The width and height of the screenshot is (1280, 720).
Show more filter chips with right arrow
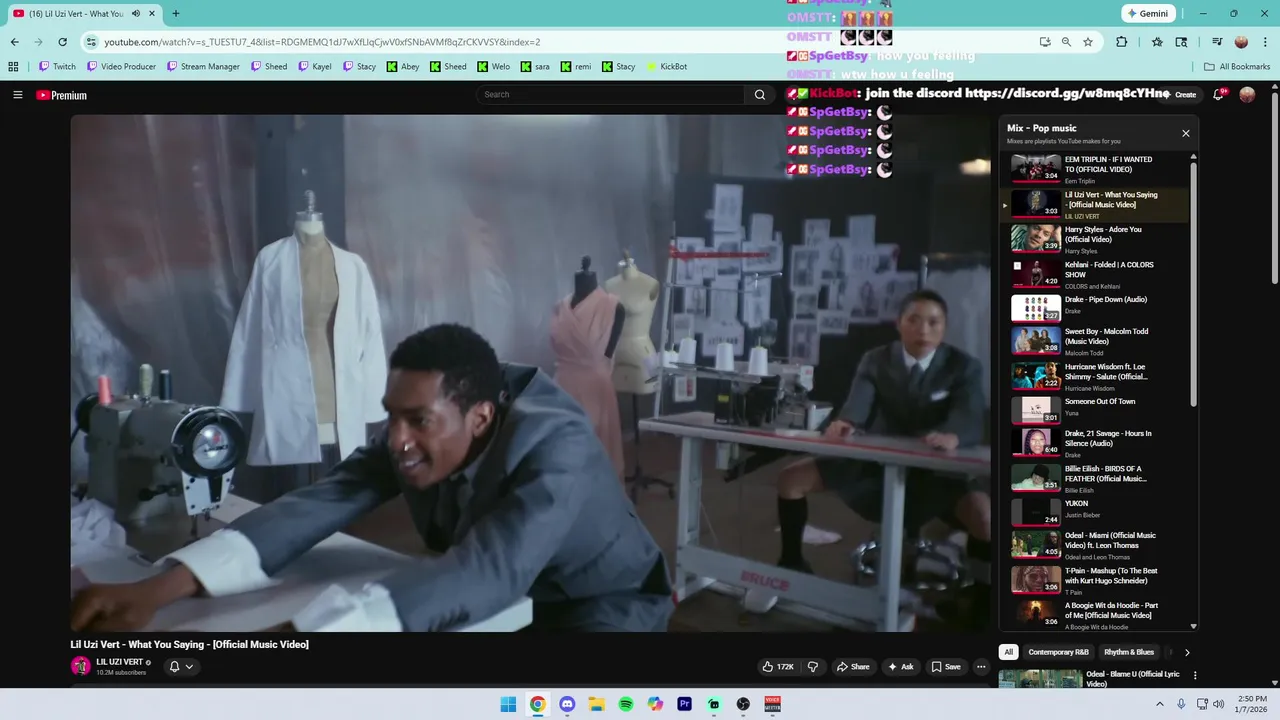[x=1187, y=652]
